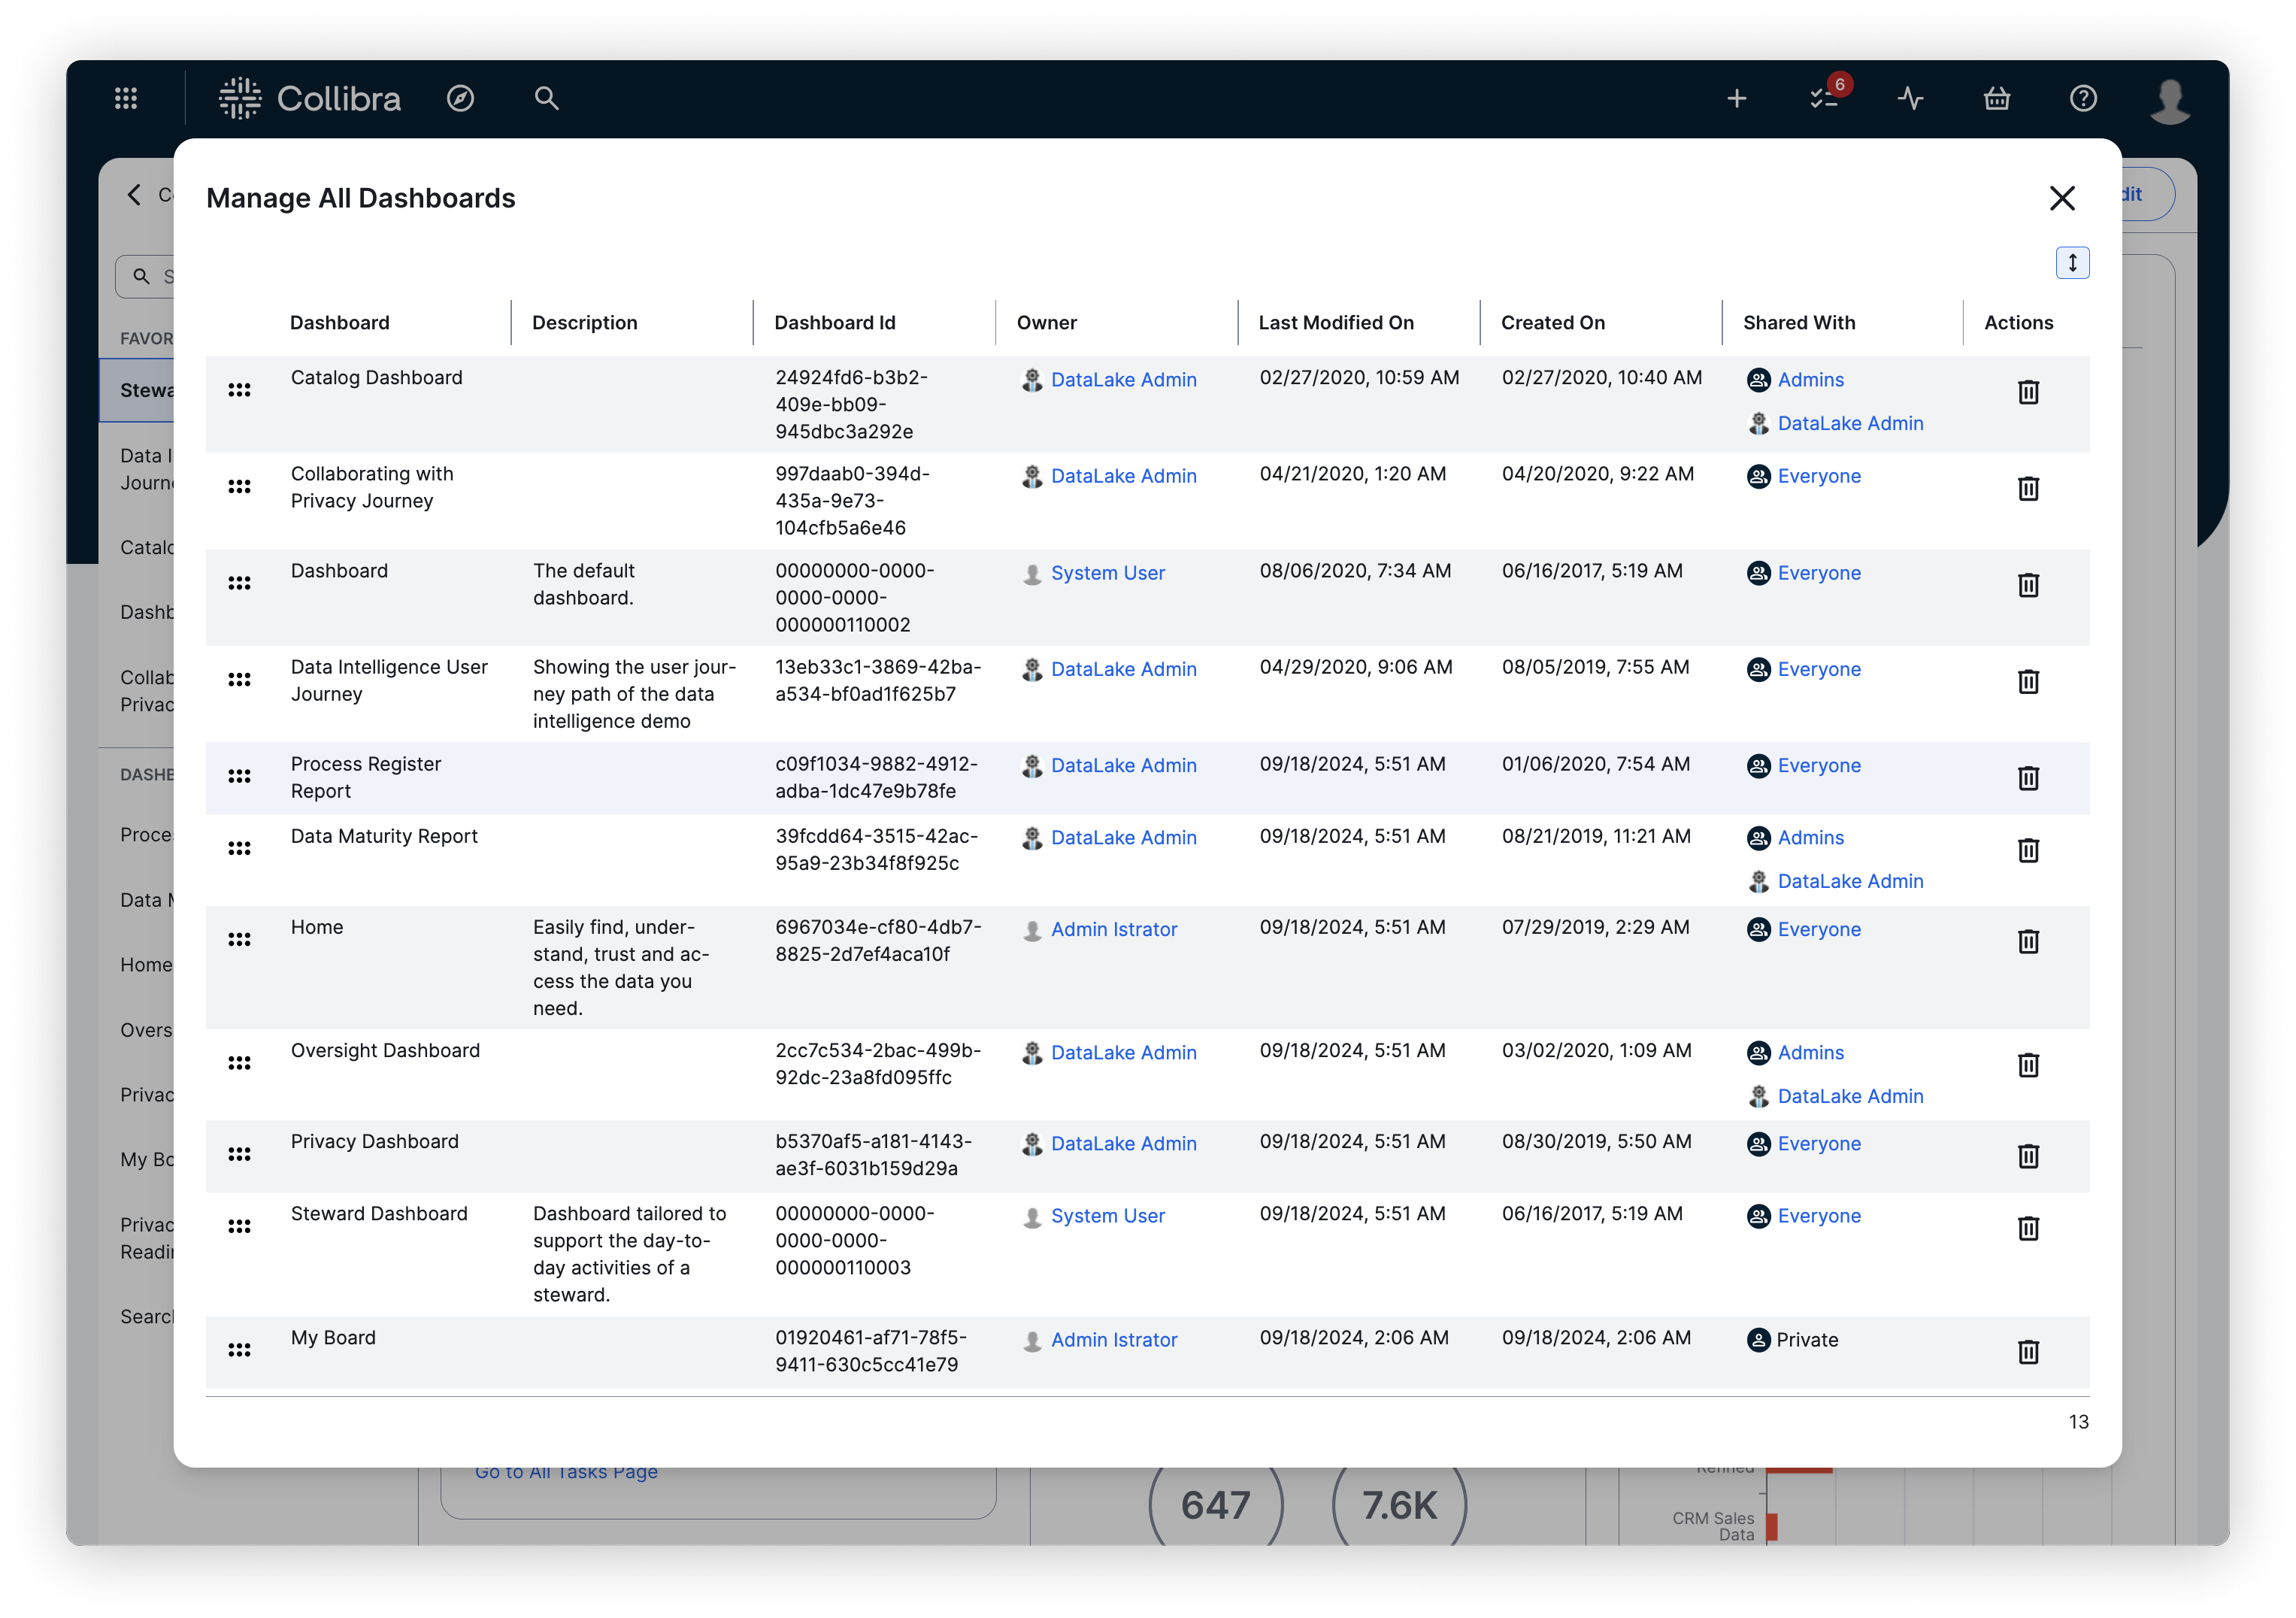Open DataLake Admin owner of Catalog Dashboard
The height and width of the screenshot is (1618, 2296).
click(x=1123, y=380)
